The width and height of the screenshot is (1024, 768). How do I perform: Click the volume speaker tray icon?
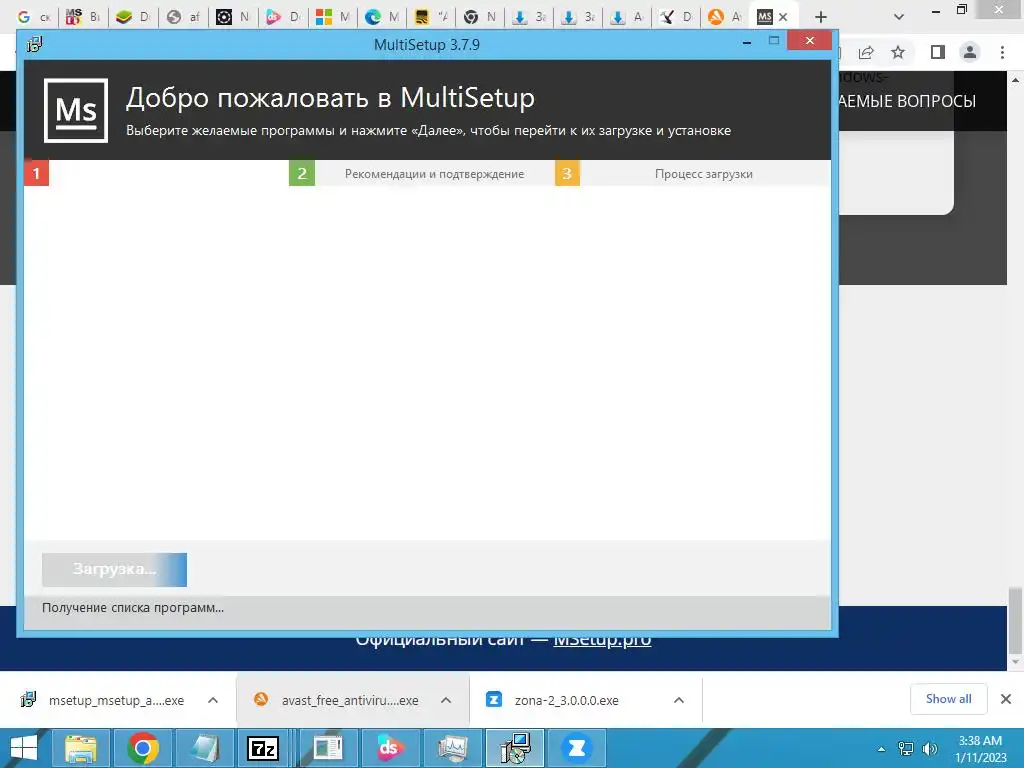coord(930,748)
